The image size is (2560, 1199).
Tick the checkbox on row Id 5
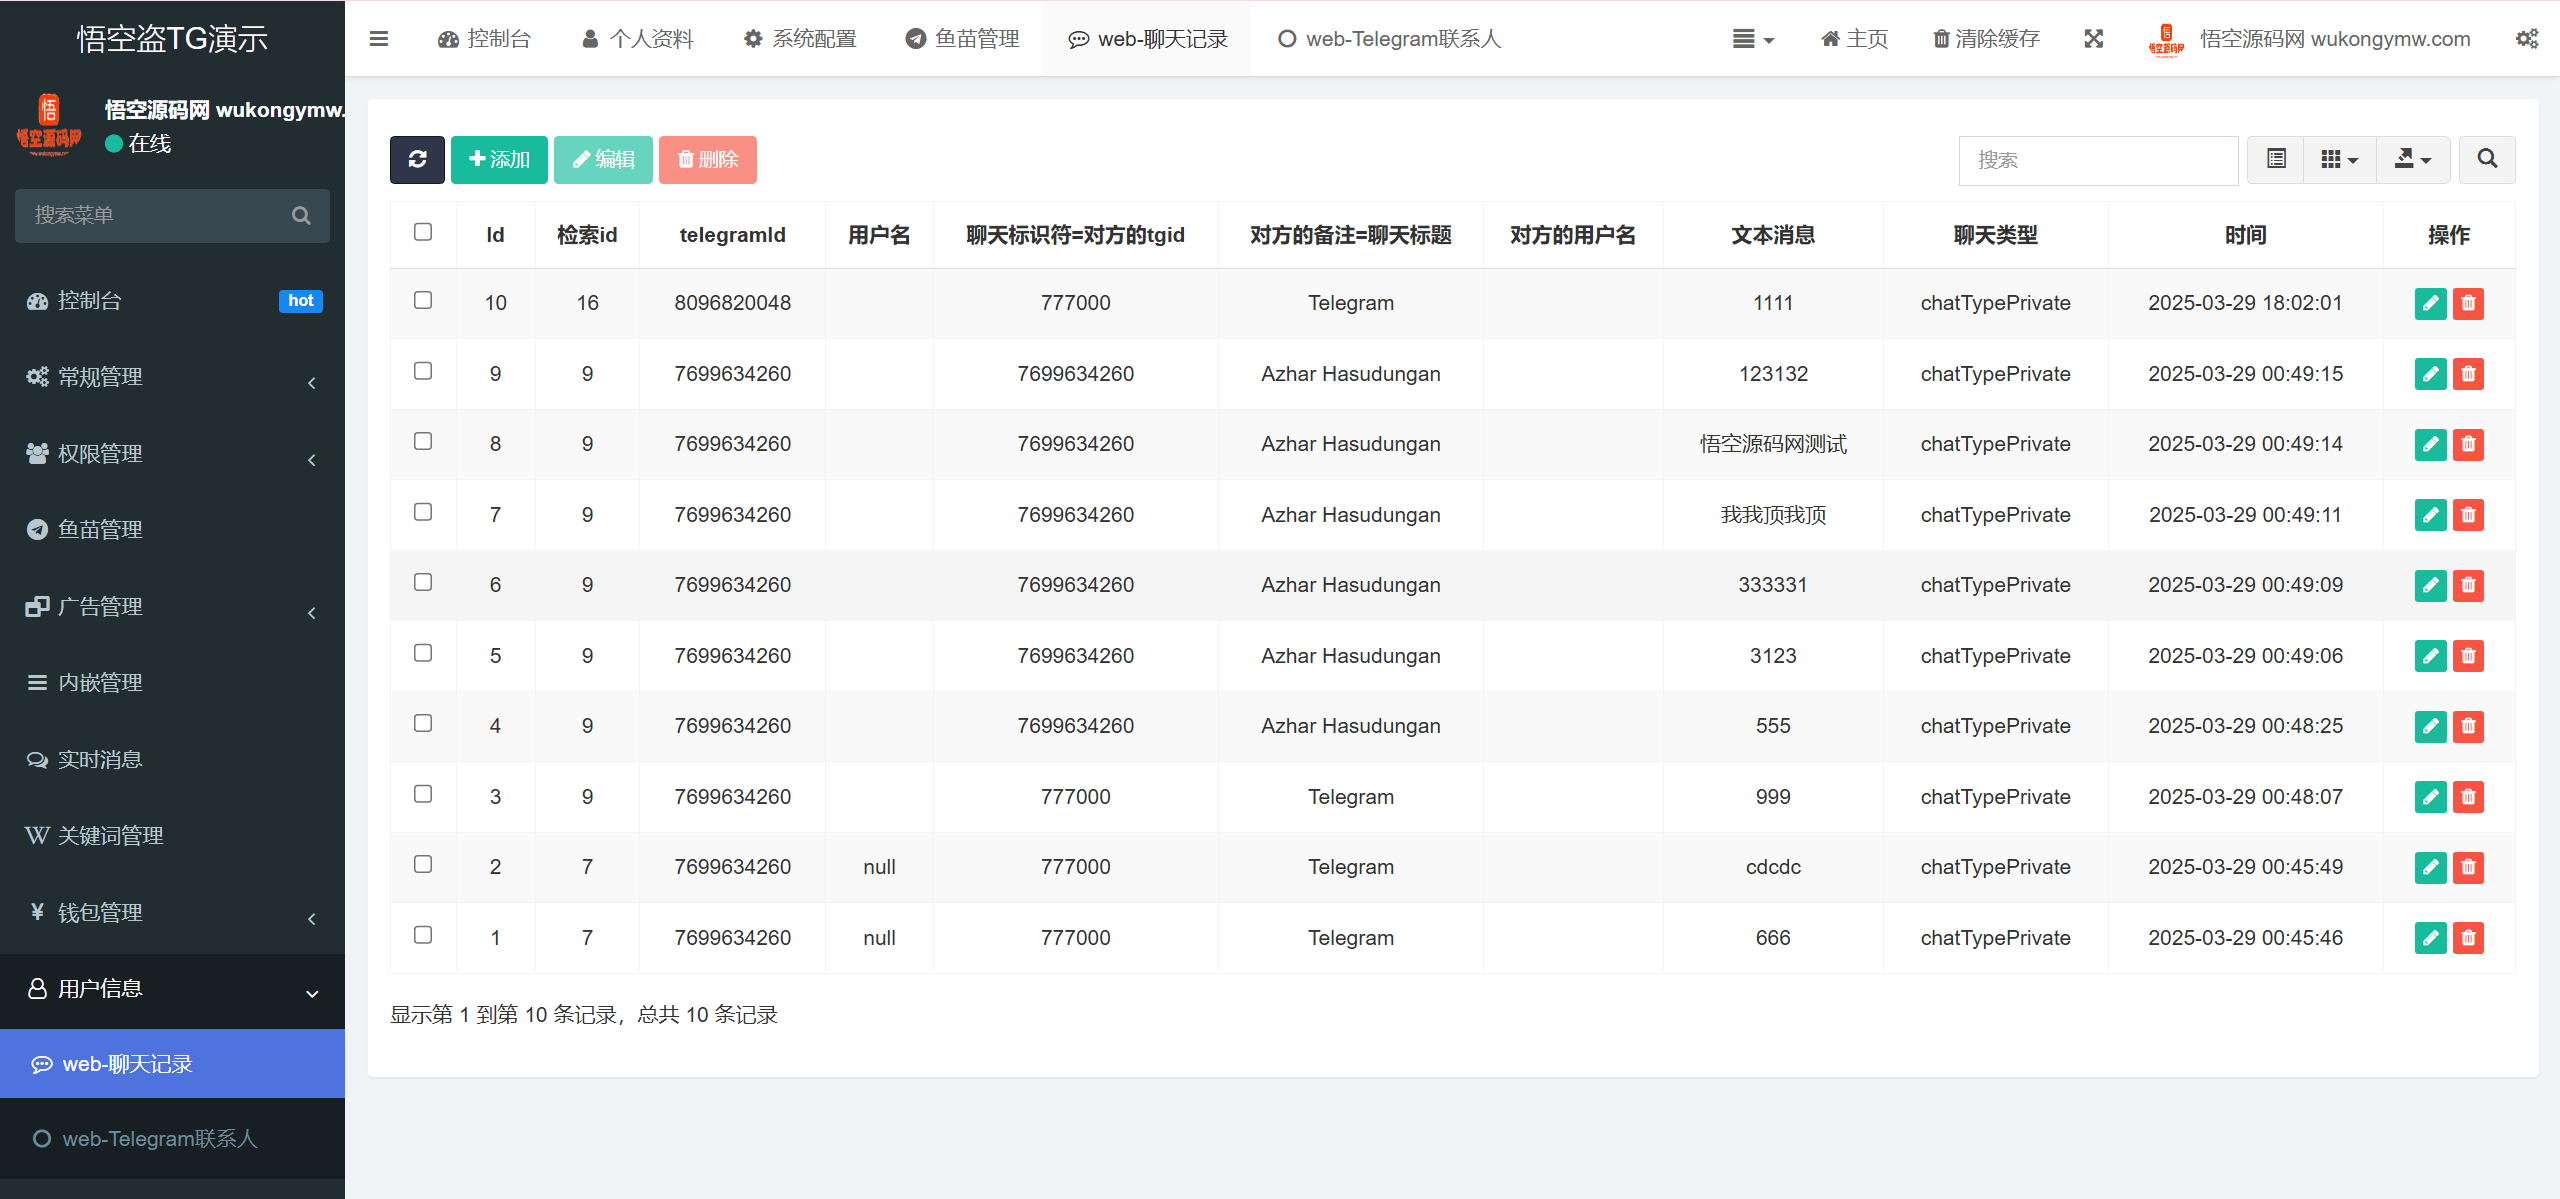pyautogui.click(x=424, y=653)
